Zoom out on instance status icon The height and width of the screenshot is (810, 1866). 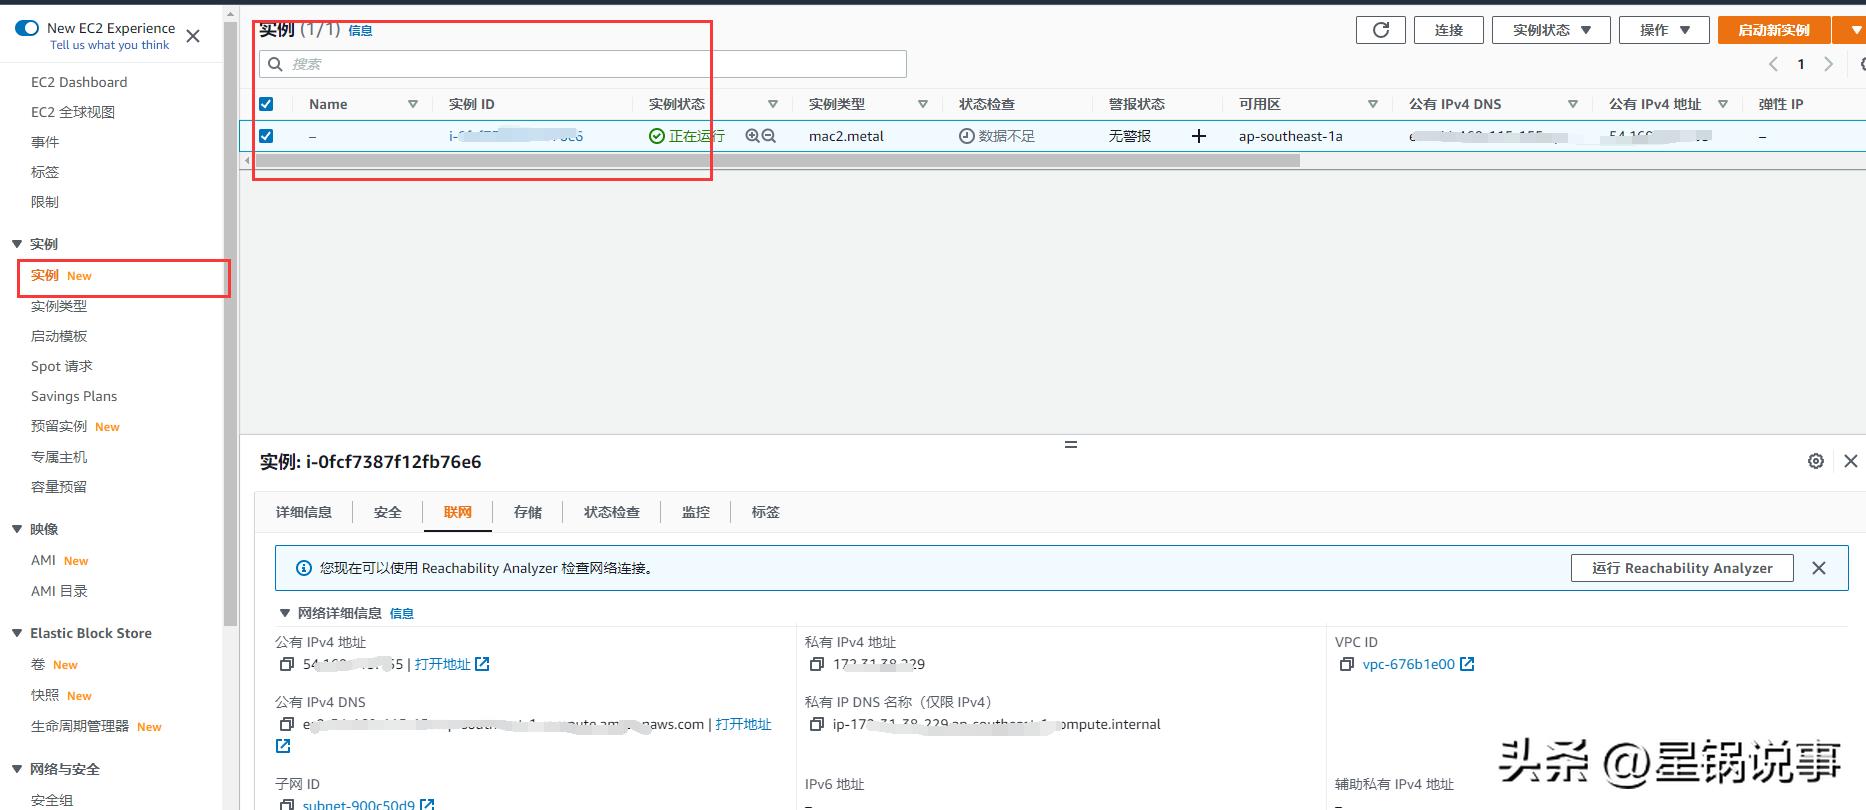pyautogui.click(x=769, y=136)
